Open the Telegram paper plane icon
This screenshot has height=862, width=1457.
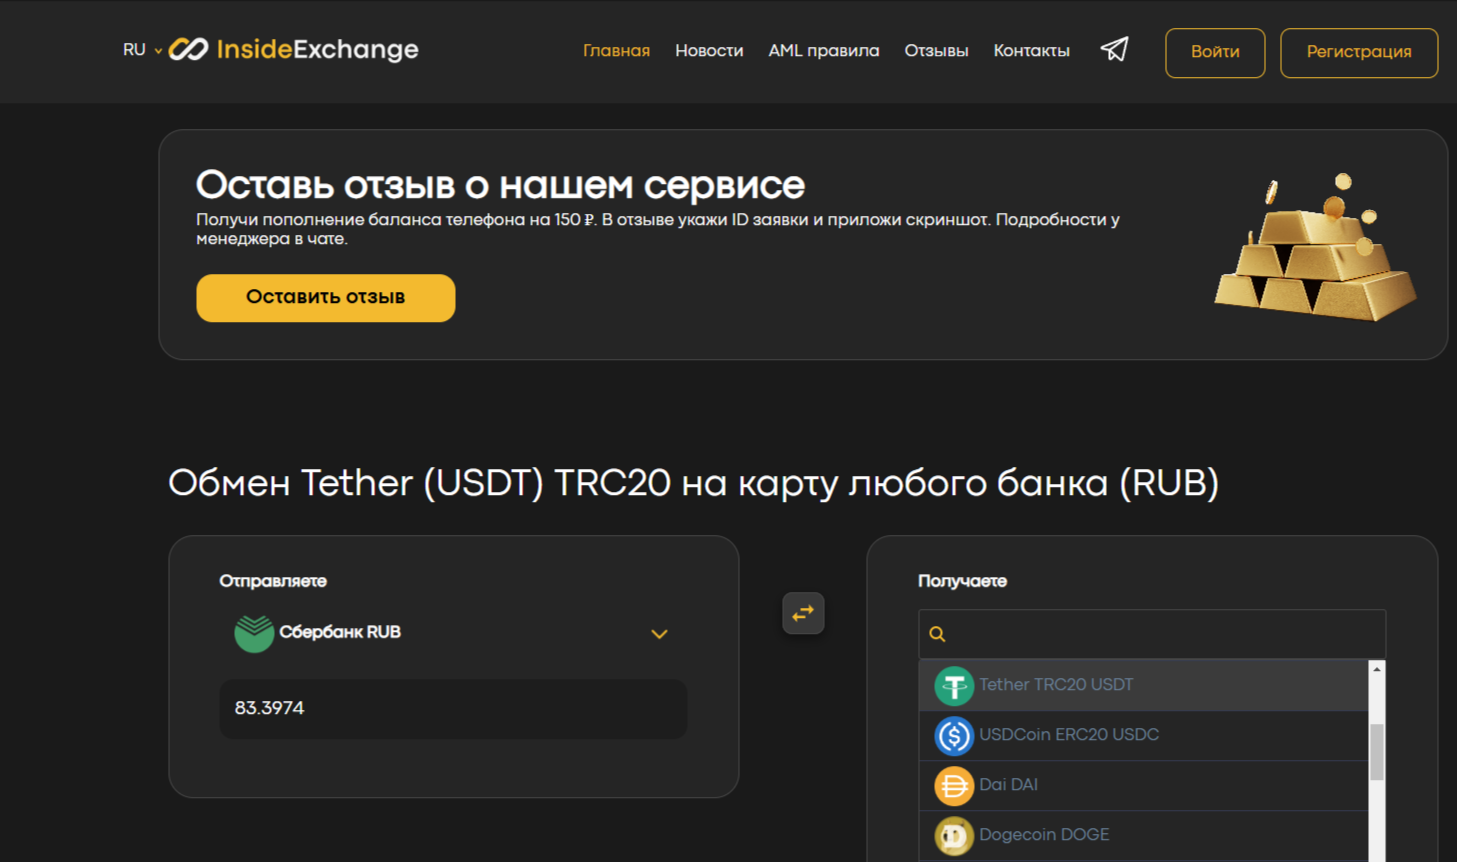pyautogui.click(x=1114, y=49)
